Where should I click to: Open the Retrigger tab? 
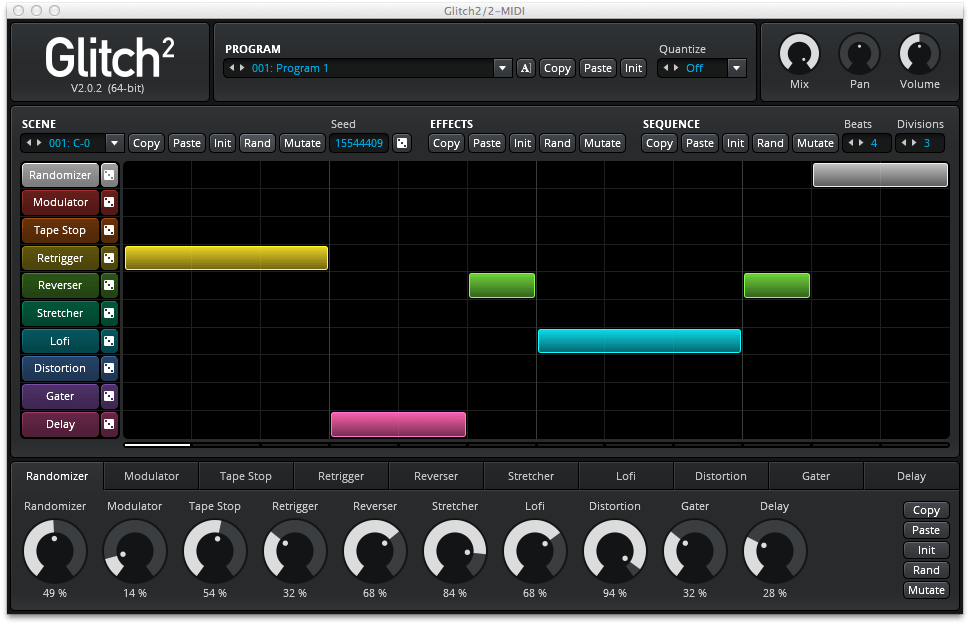341,476
